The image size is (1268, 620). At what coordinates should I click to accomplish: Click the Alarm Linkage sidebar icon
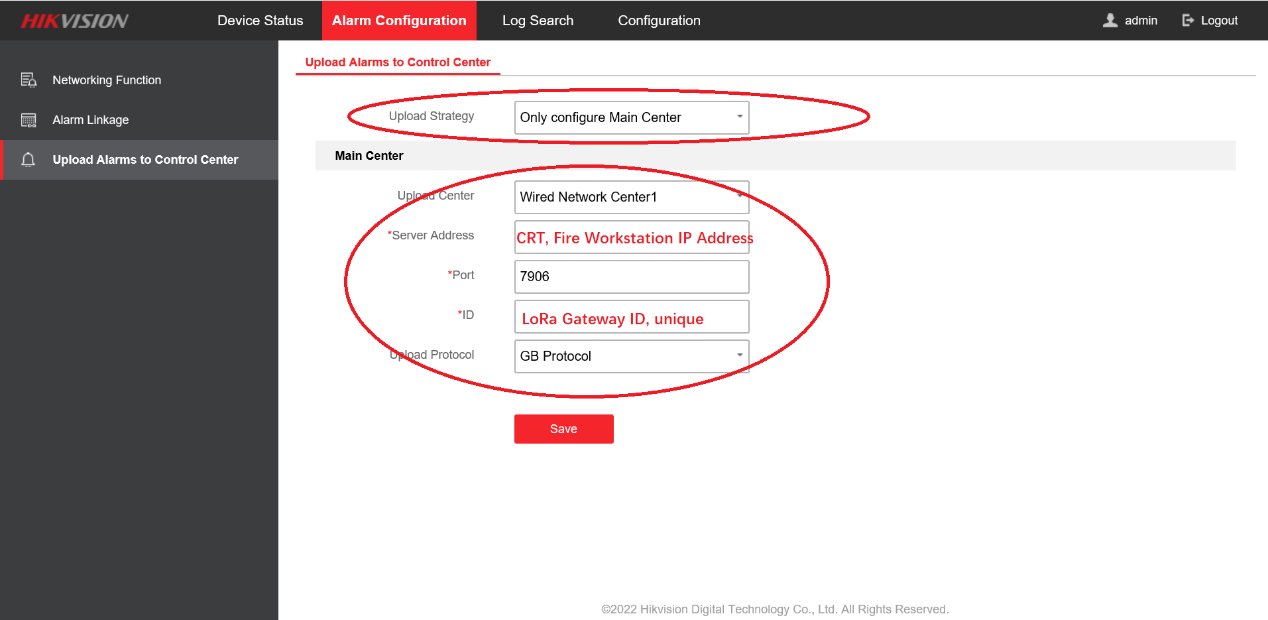[x=29, y=120]
